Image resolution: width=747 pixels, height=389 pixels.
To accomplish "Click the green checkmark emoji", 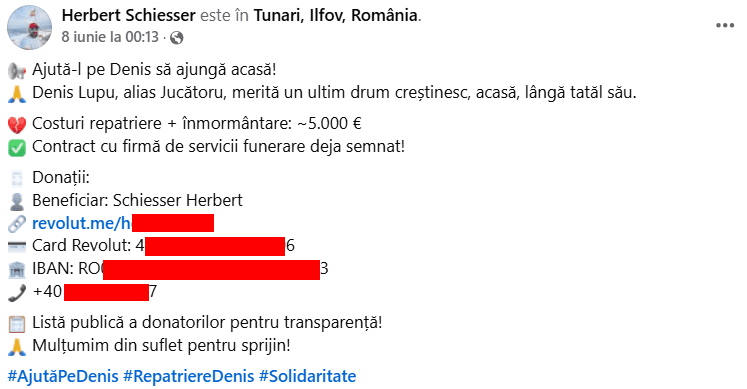I will click(x=17, y=148).
